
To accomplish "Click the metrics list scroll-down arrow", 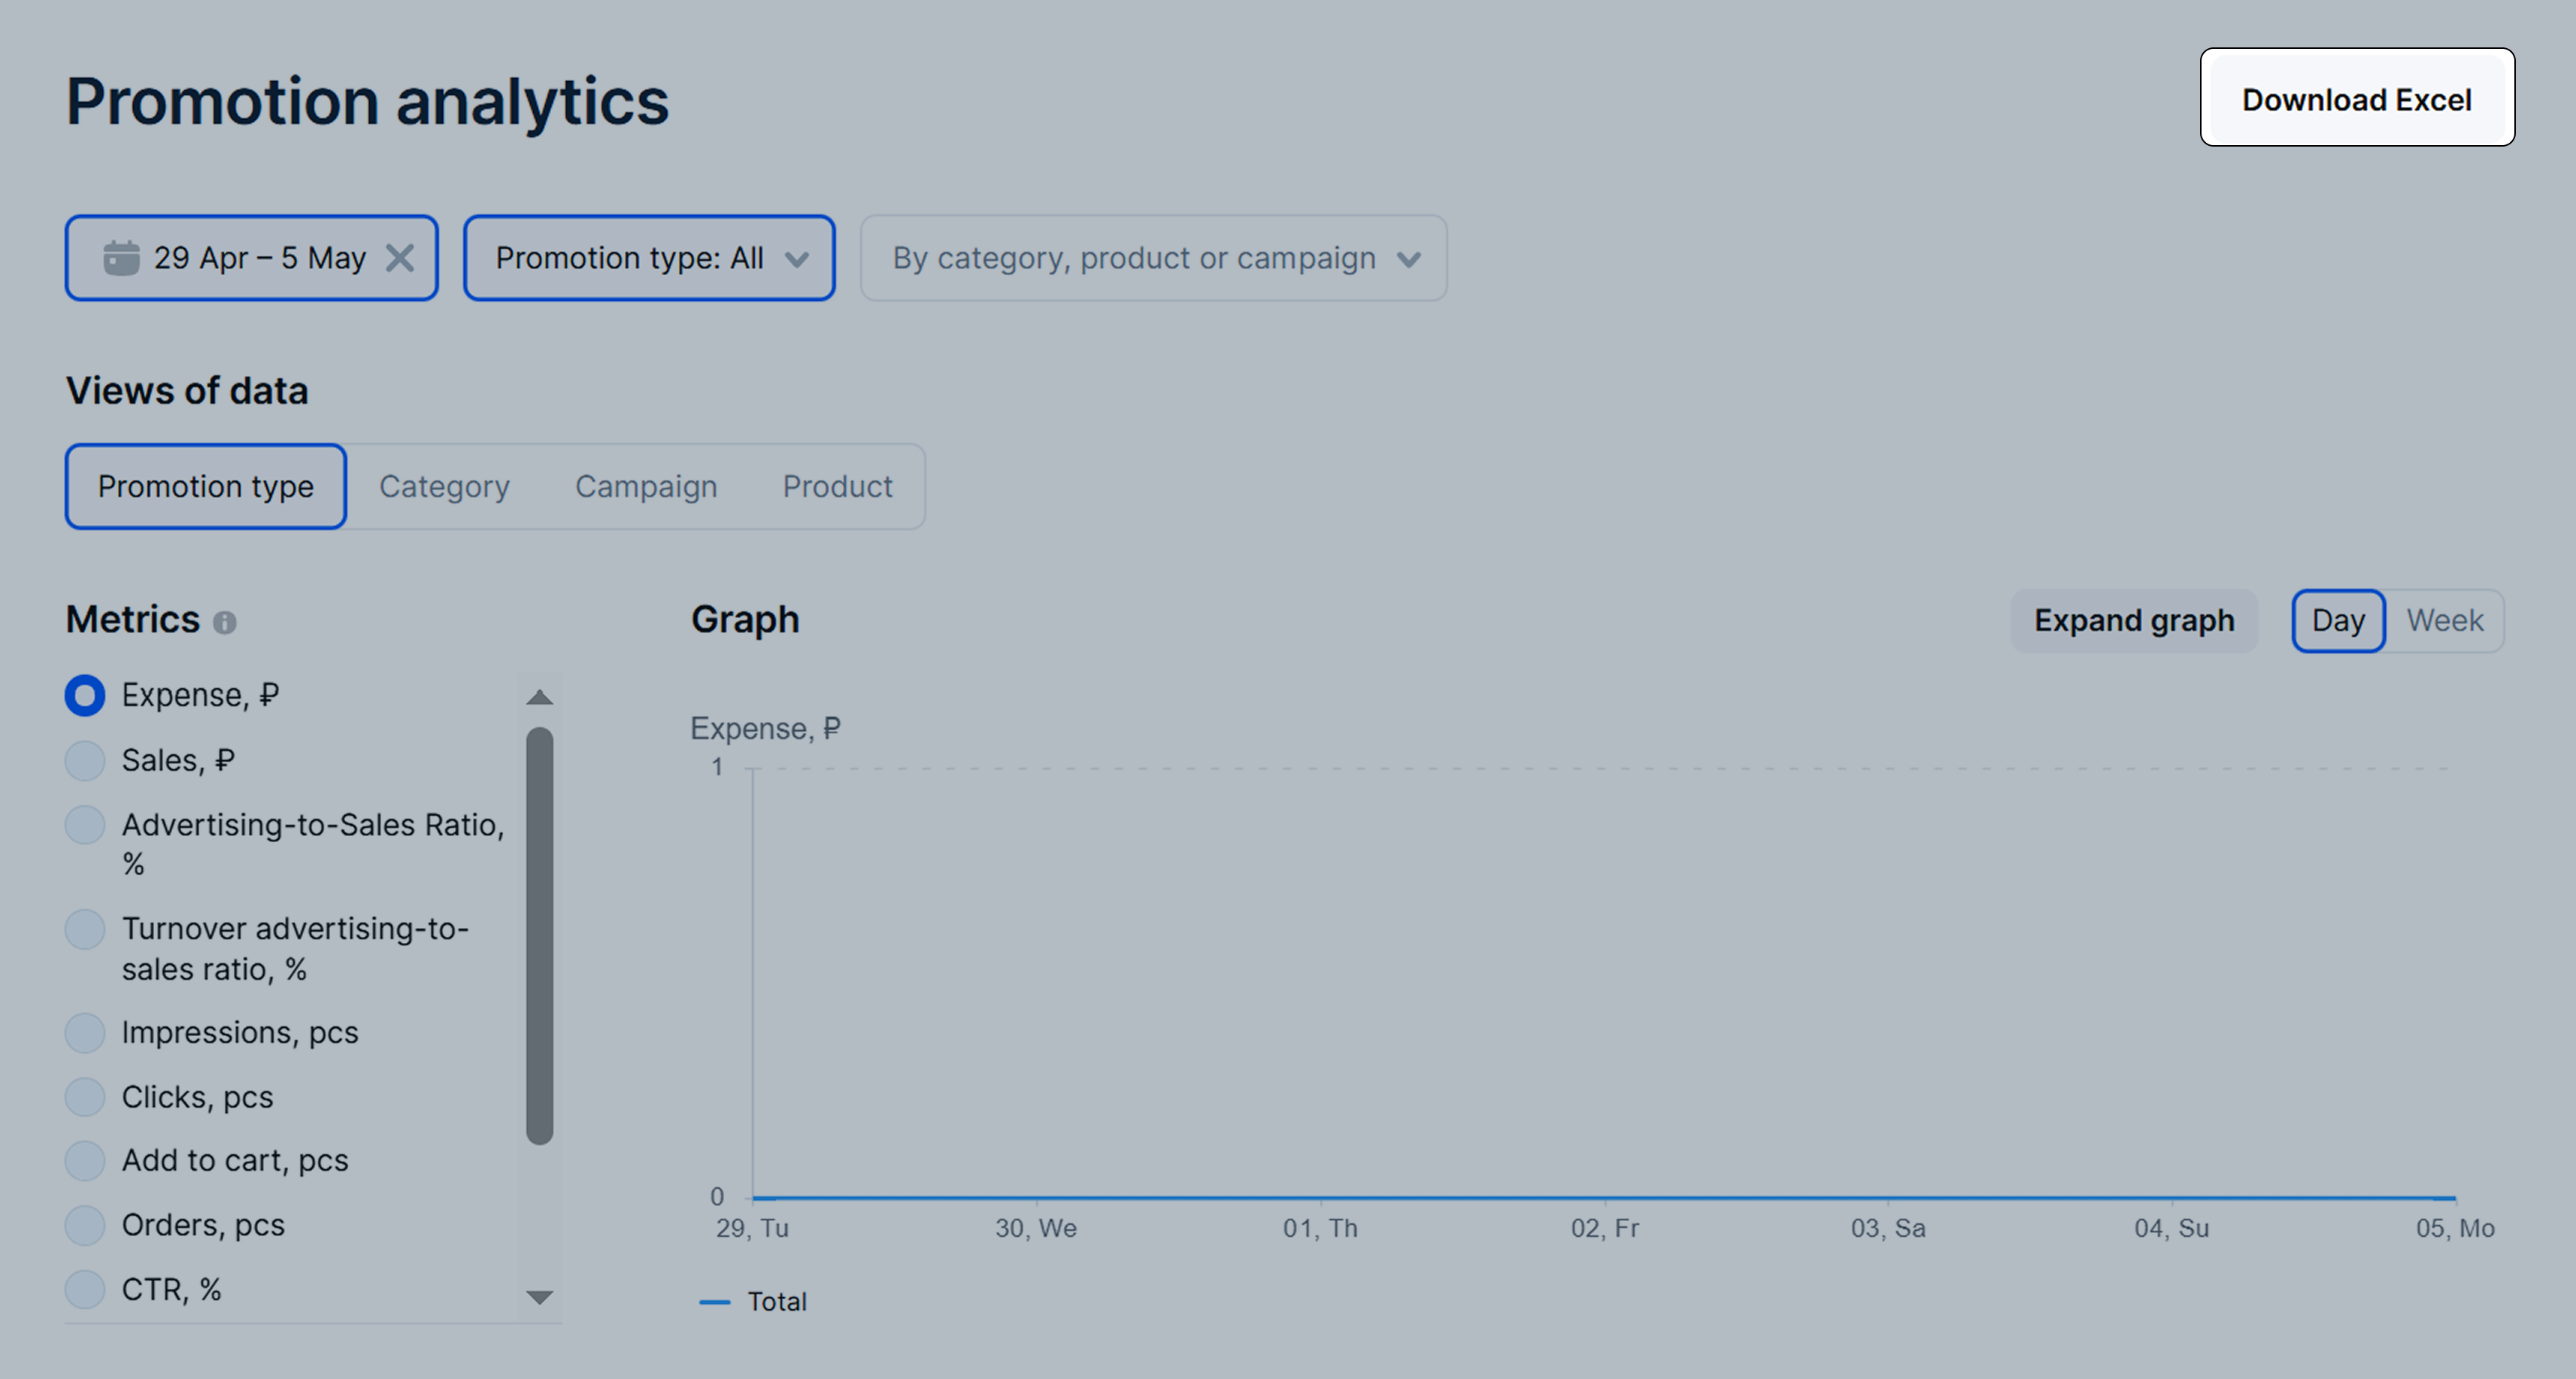I will pos(540,1297).
